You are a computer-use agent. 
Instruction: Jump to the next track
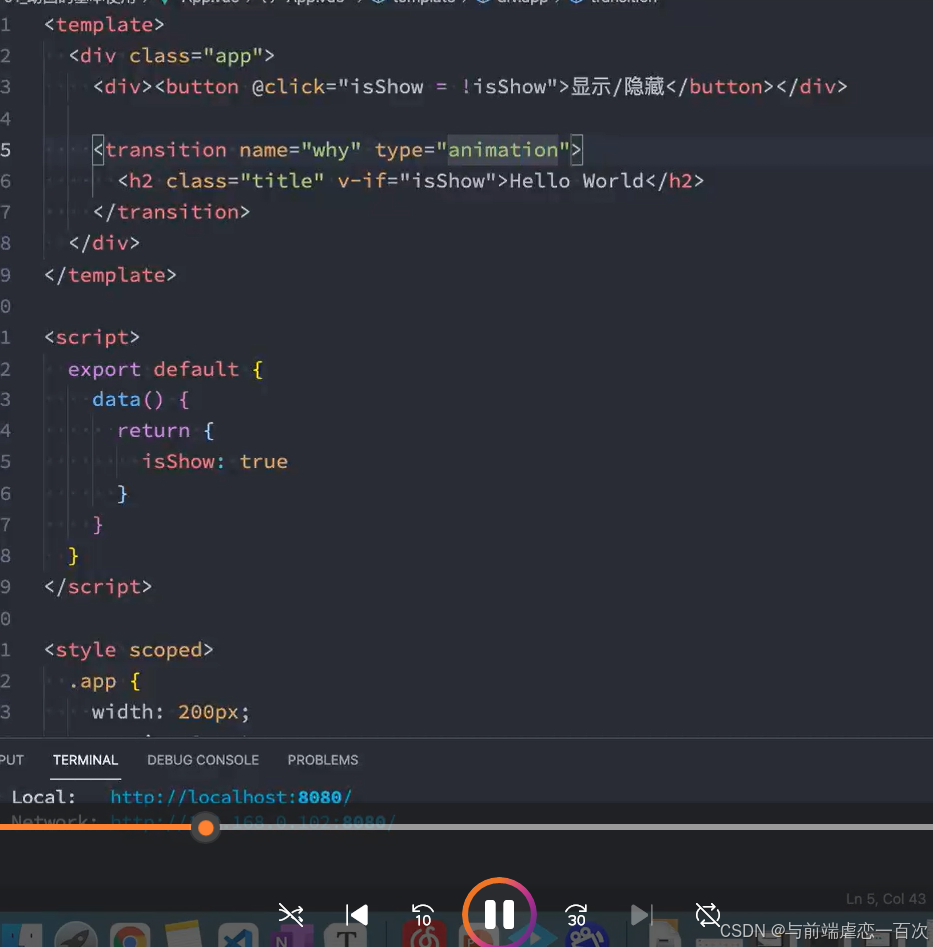641,914
